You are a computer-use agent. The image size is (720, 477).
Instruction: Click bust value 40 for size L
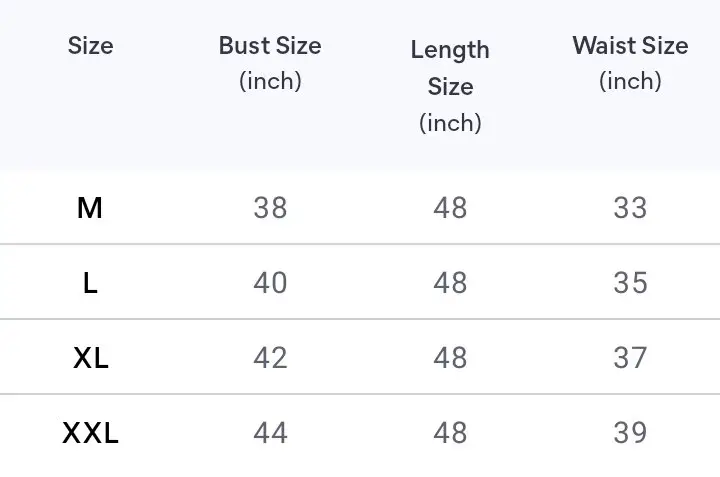click(270, 283)
